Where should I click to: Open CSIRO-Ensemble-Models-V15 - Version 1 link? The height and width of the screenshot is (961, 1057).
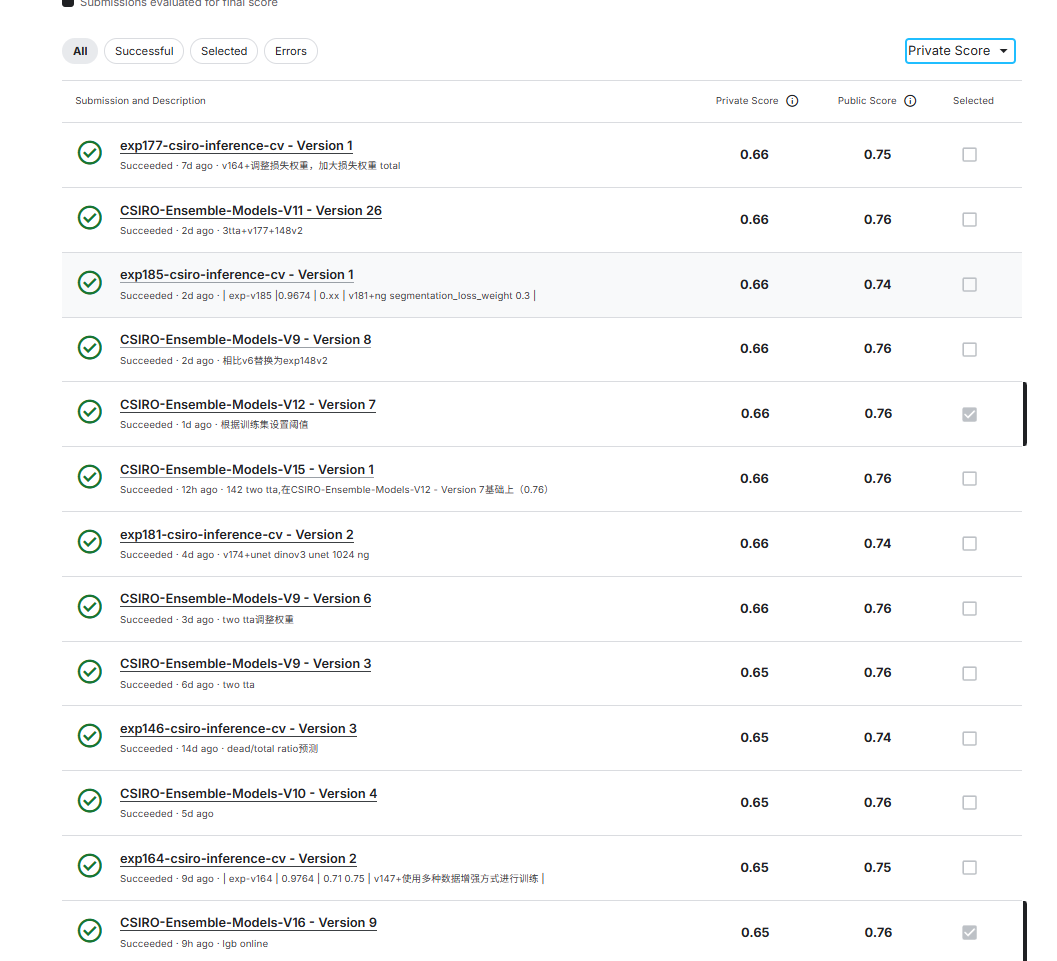[247, 469]
